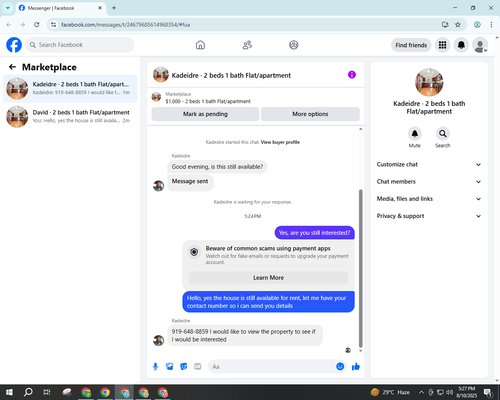Viewport: 500px width, 400px height.
Task: Open listing thumbnail in Marketplace banner
Action: (x=156, y=97)
